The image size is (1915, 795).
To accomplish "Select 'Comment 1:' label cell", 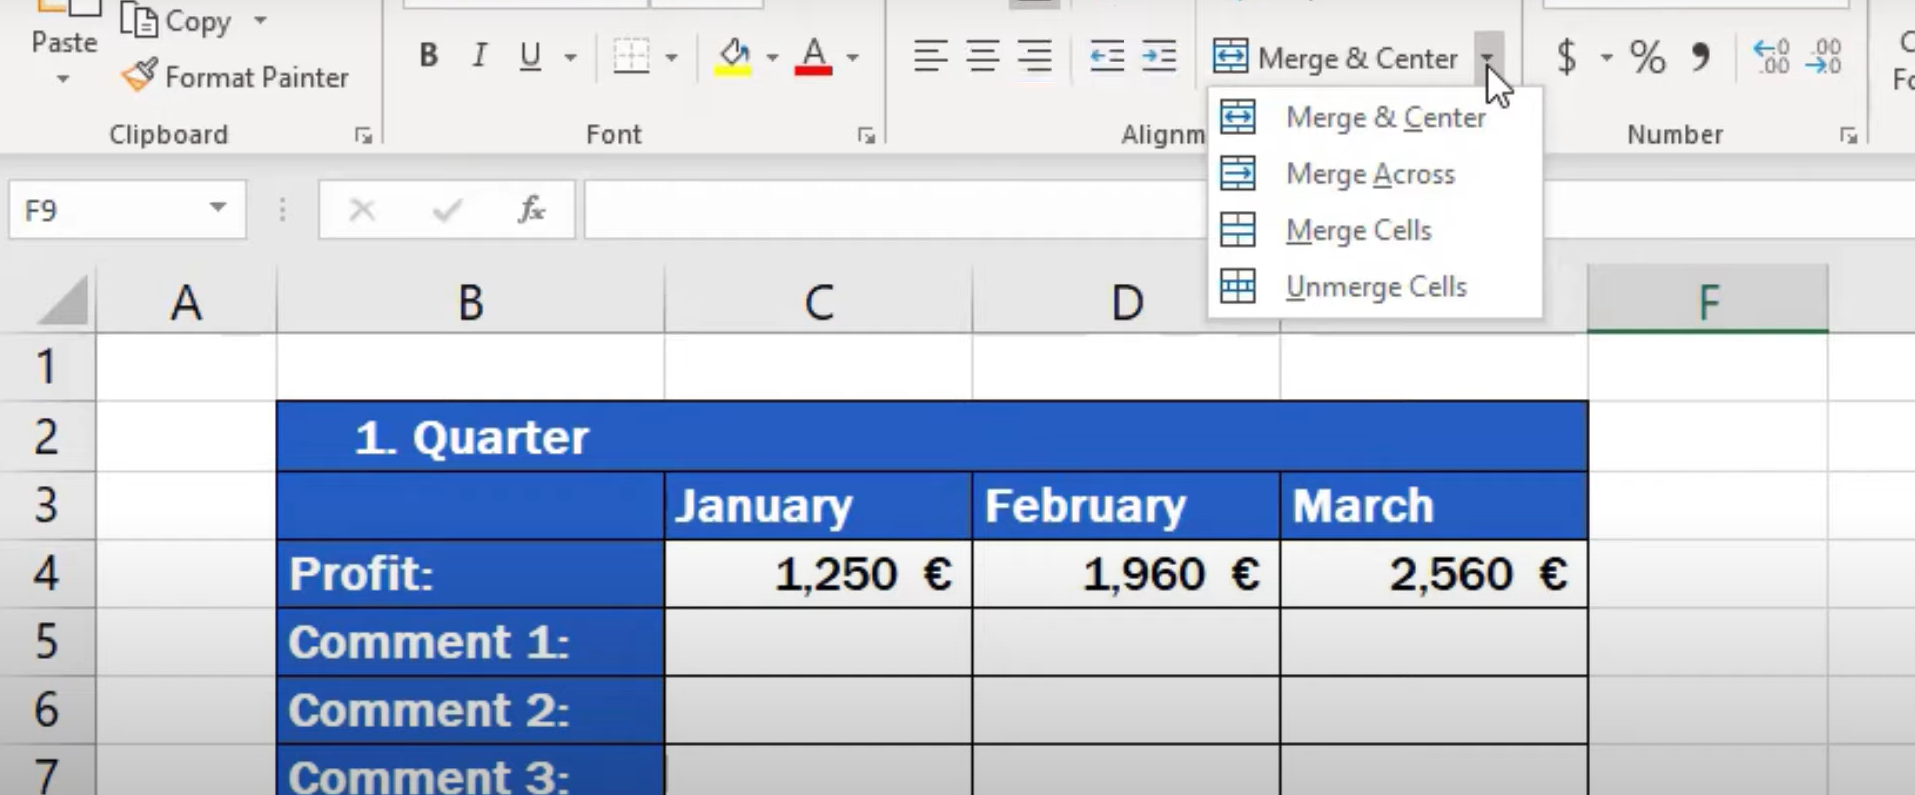I will (x=470, y=642).
